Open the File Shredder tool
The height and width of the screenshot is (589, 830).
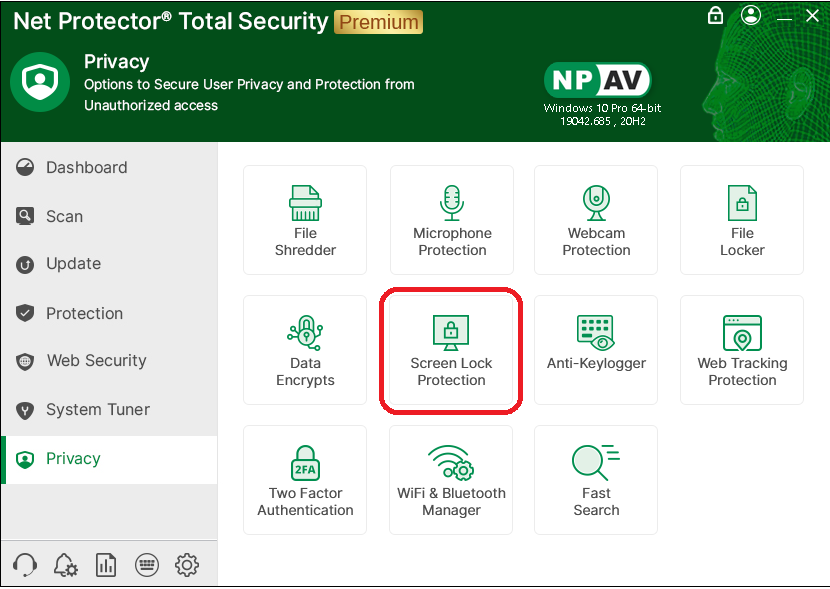[305, 220]
